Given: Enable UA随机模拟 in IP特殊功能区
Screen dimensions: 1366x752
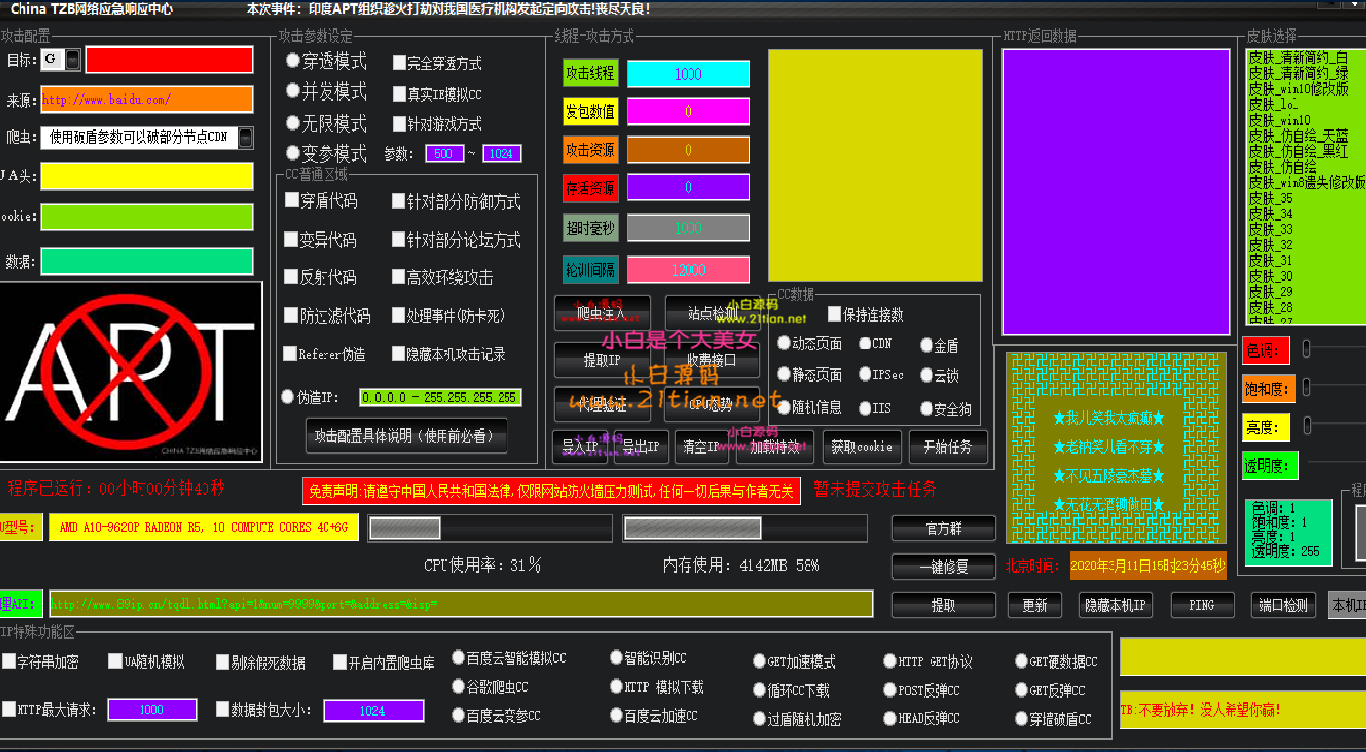Looking at the screenshot, I should (114, 660).
